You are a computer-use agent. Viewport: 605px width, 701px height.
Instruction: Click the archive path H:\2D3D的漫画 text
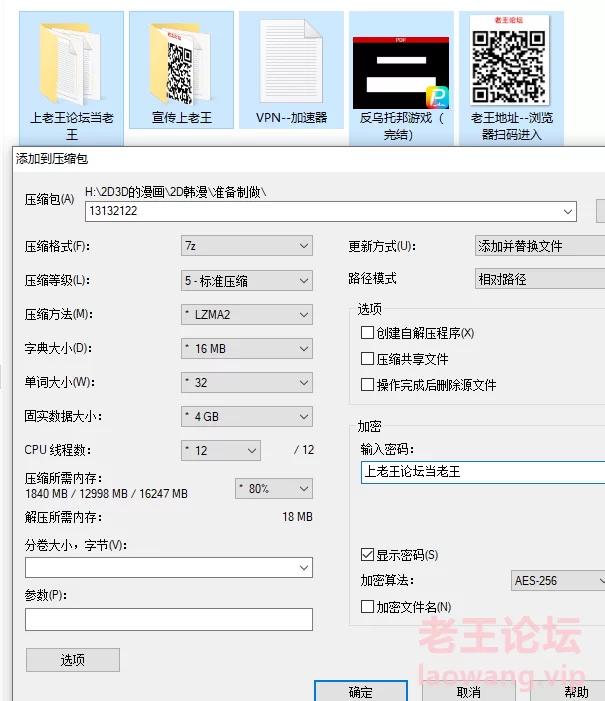(x=175, y=192)
